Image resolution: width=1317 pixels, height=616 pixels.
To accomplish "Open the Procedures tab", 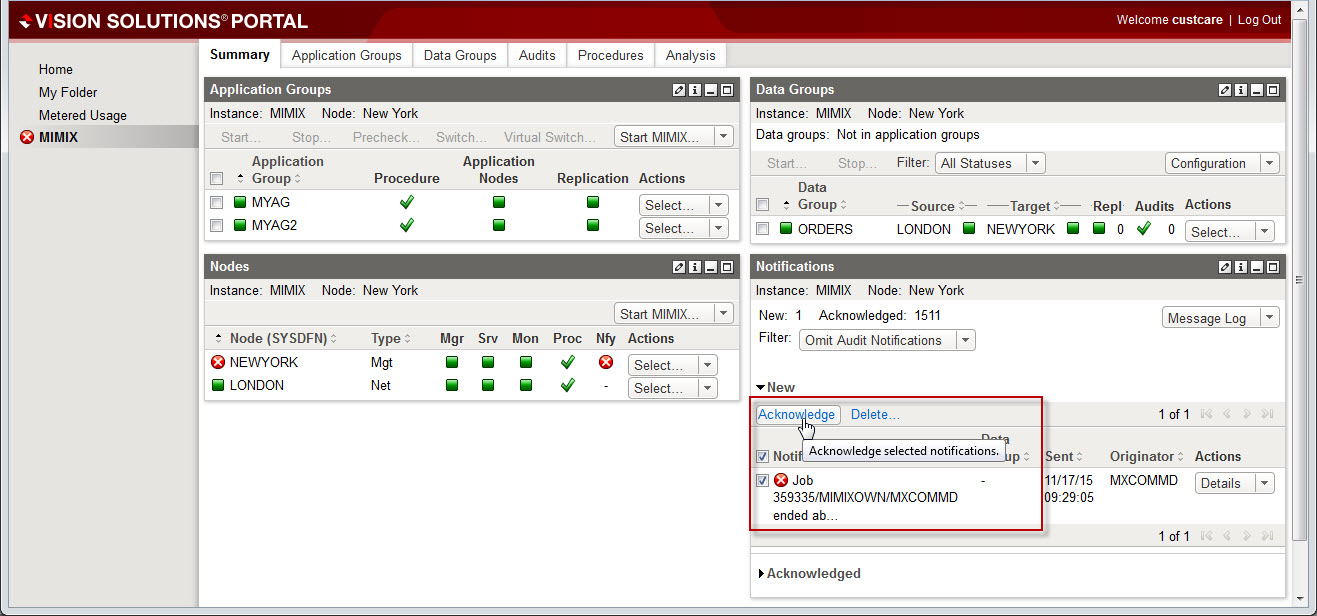I will [610, 55].
